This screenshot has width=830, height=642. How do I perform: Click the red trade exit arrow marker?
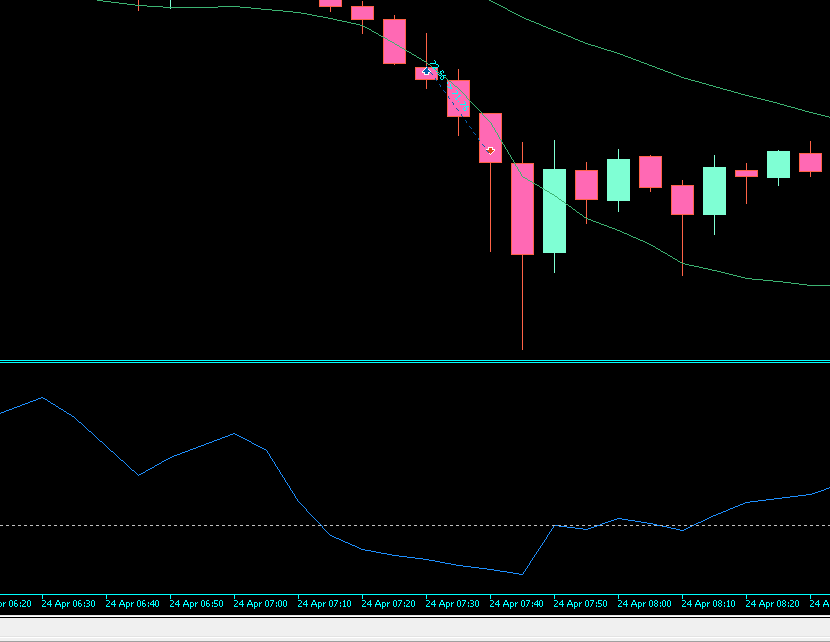click(490, 151)
